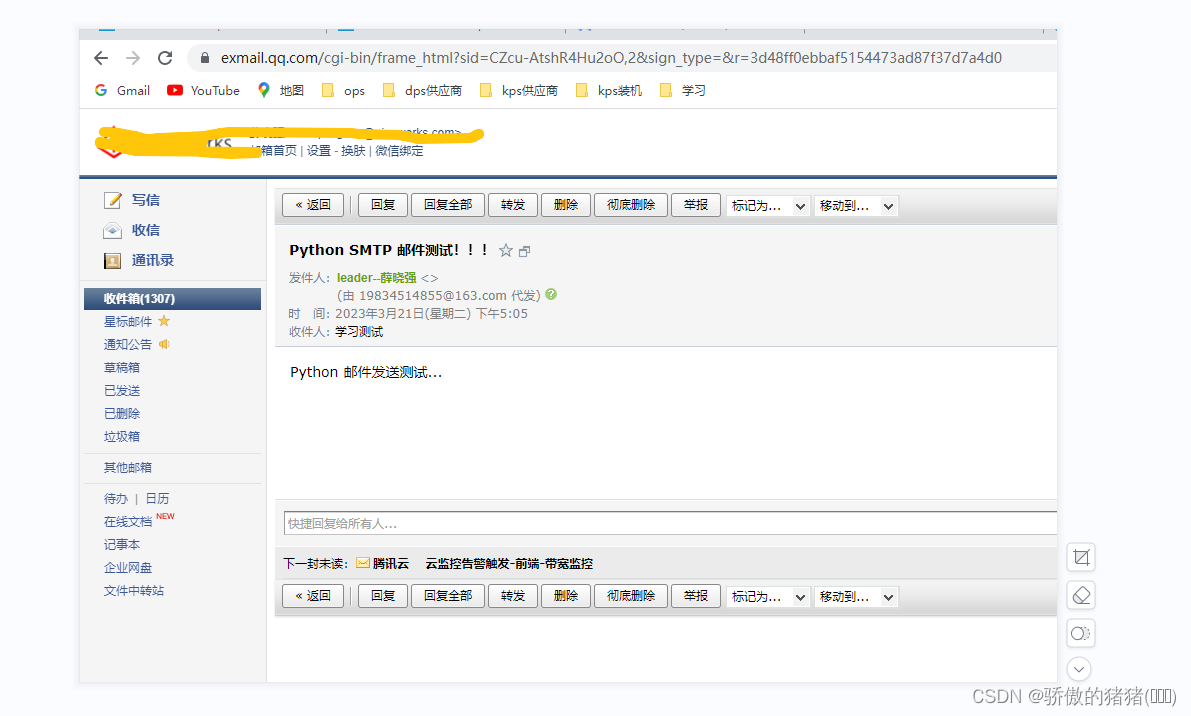Open the 已删除 deleted folder
The image size is (1191, 716).
122,413
